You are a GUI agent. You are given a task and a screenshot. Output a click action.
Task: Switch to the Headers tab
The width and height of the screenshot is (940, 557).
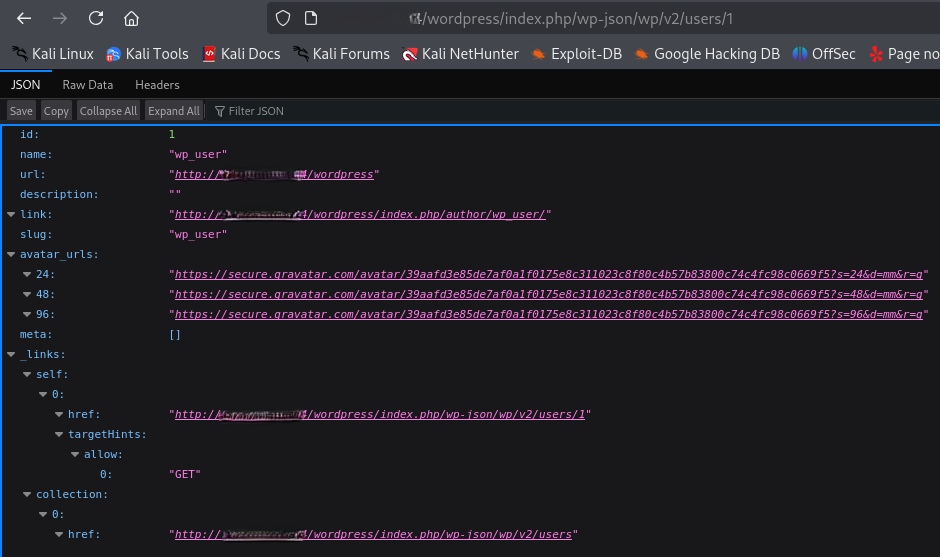tap(157, 85)
